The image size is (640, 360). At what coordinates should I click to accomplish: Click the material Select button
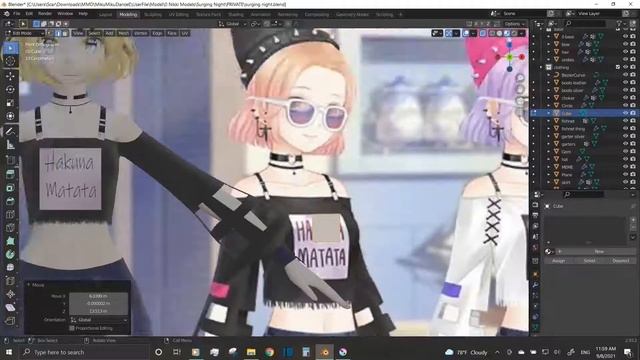[589, 261]
